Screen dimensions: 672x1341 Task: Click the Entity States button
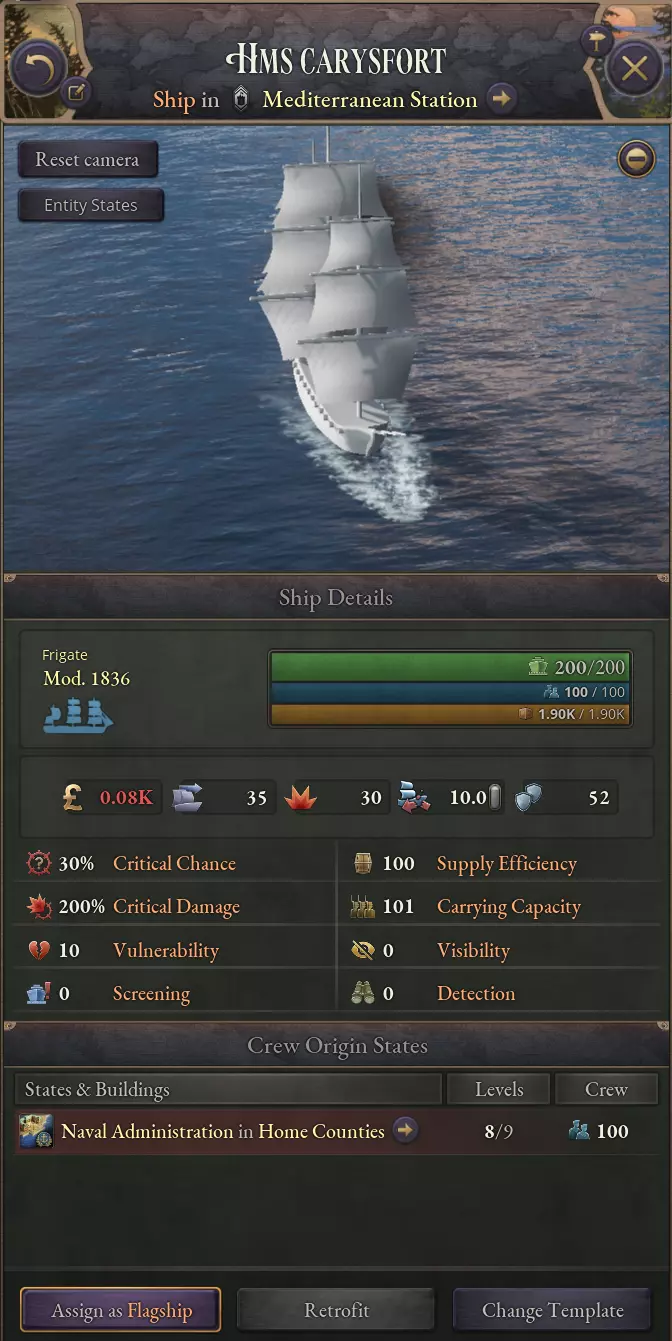click(91, 205)
